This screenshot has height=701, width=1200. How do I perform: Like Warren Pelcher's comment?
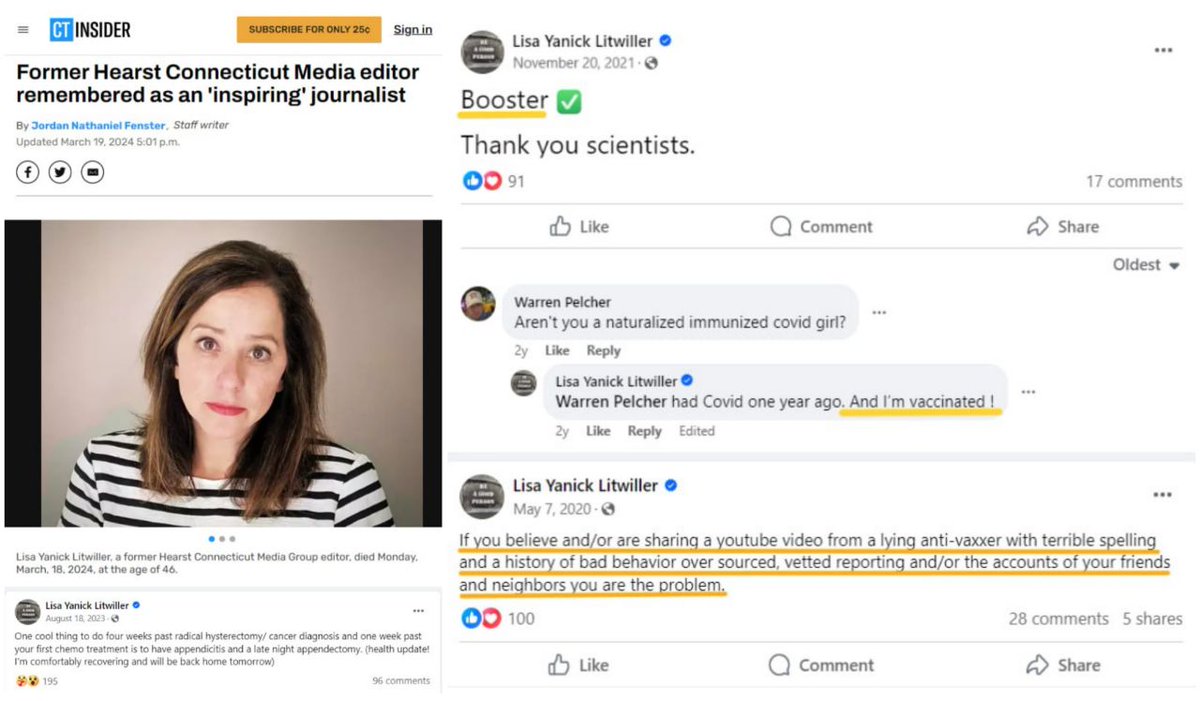point(557,351)
